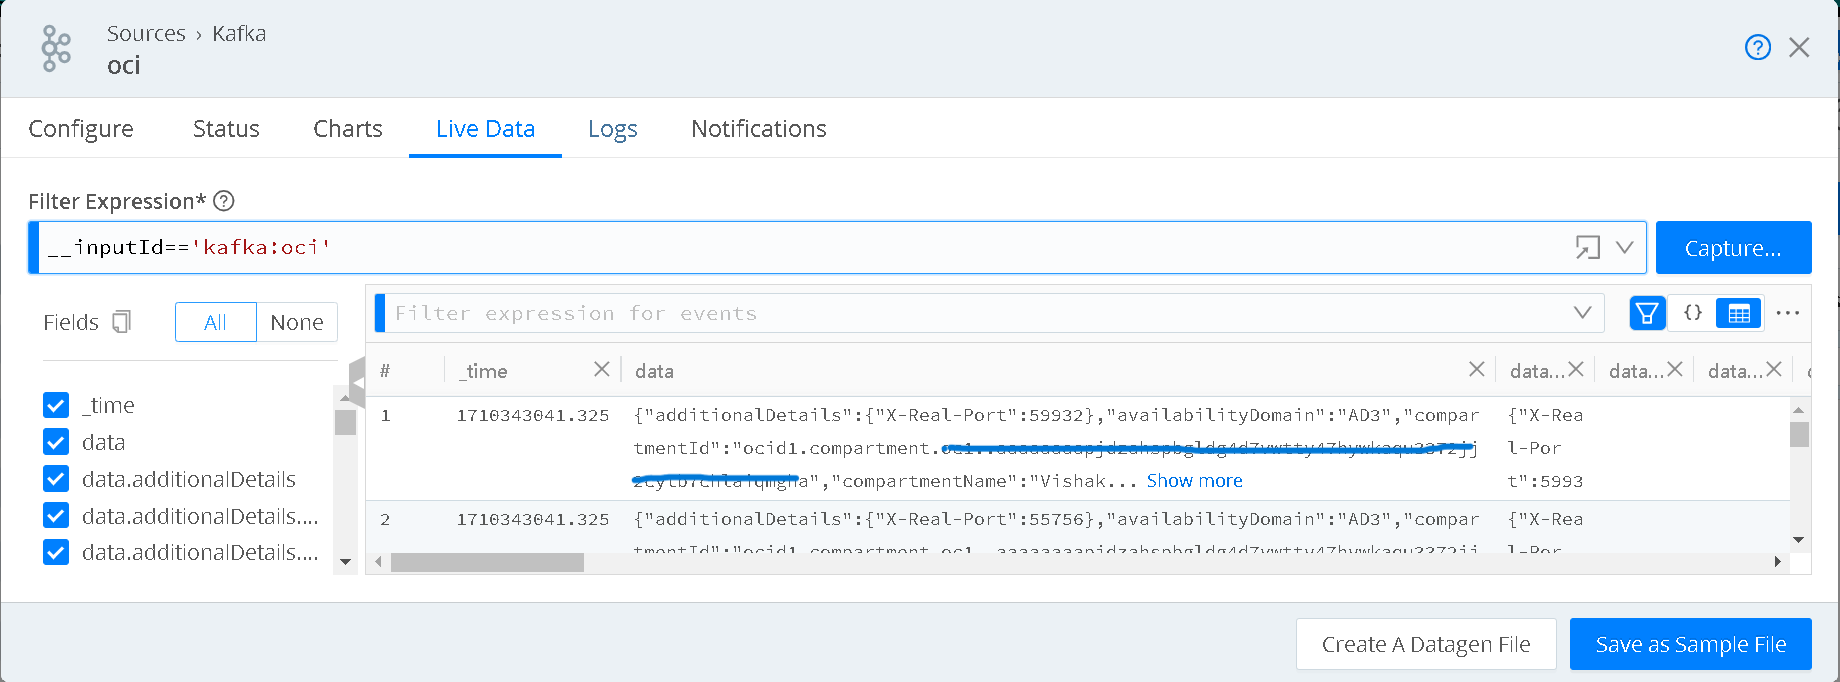The height and width of the screenshot is (682, 1840).
Task: Remove the first truncated data... column
Action: (1576, 369)
